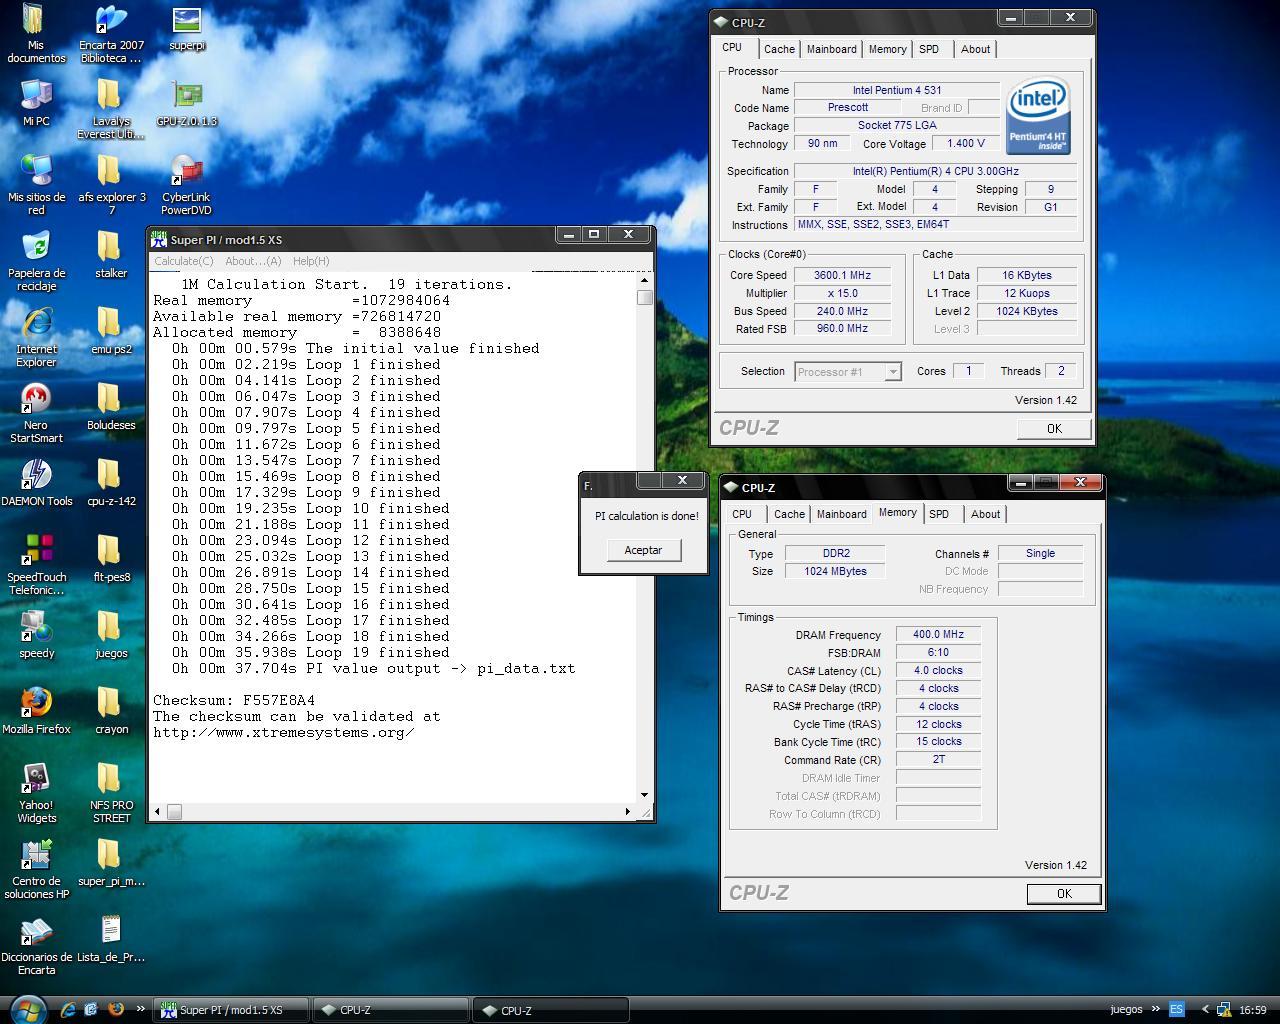Click OK in lower CPU-Z Memory window

pos(1064,894)
